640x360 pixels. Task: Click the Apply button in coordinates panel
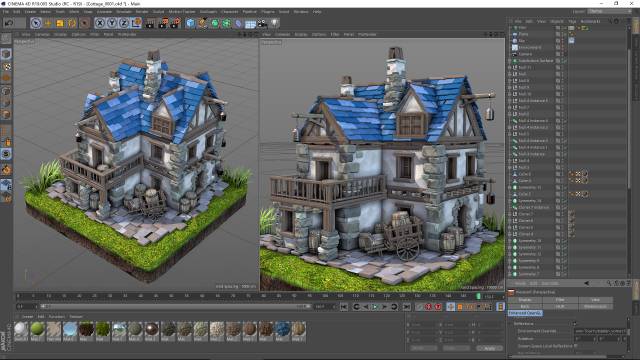click(x=489, y=348)
